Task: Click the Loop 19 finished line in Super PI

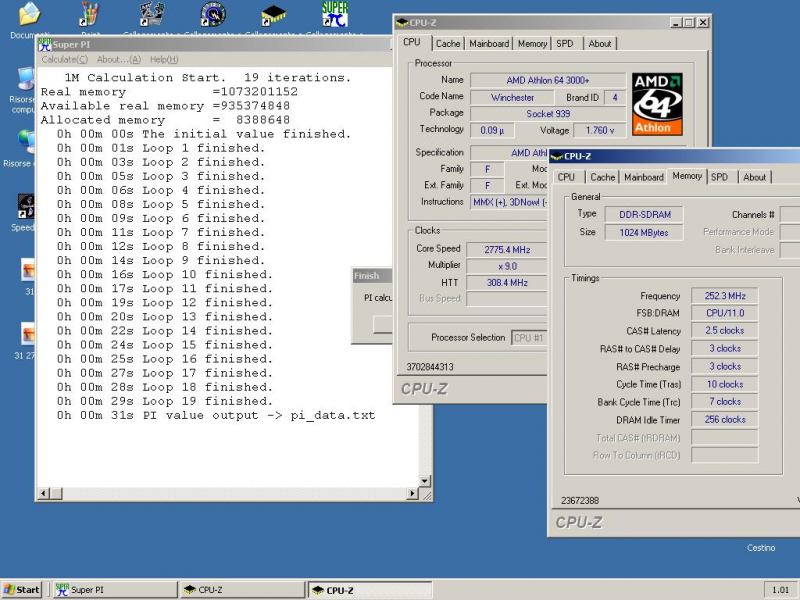Action: click(x=165, y=402)
